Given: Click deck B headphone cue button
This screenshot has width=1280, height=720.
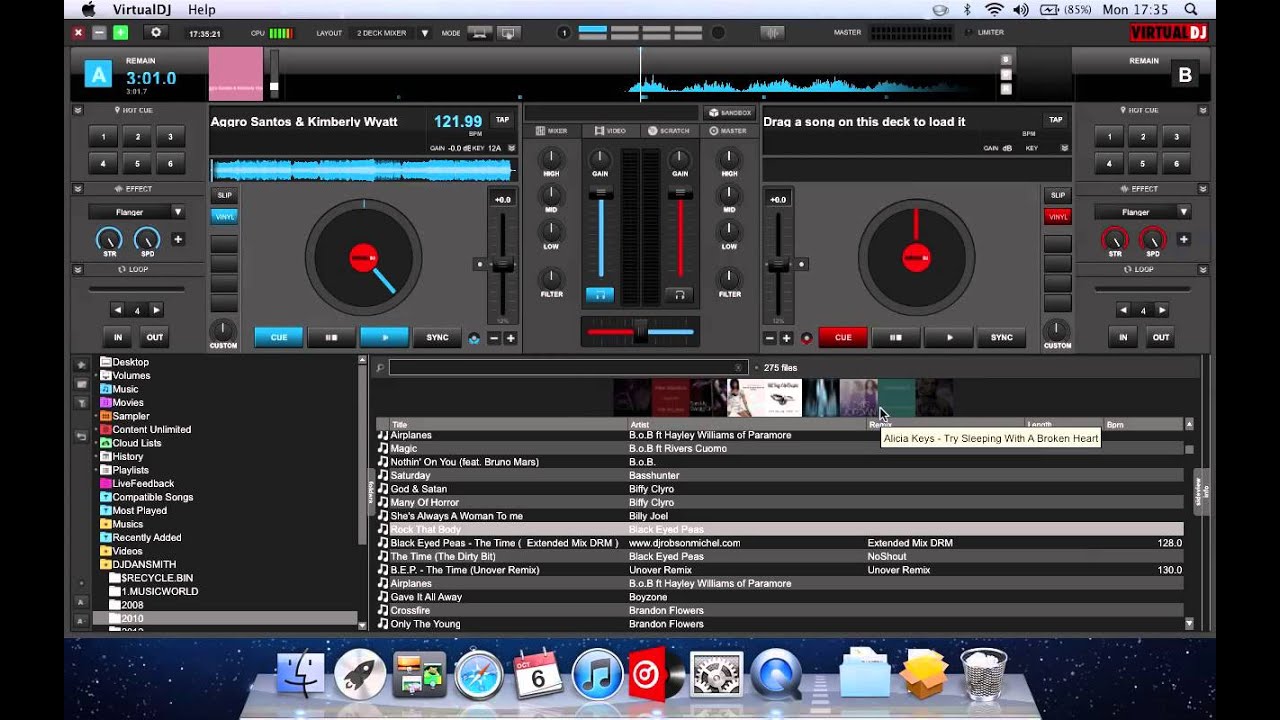Looking at the screenshot, I should 679,294.
